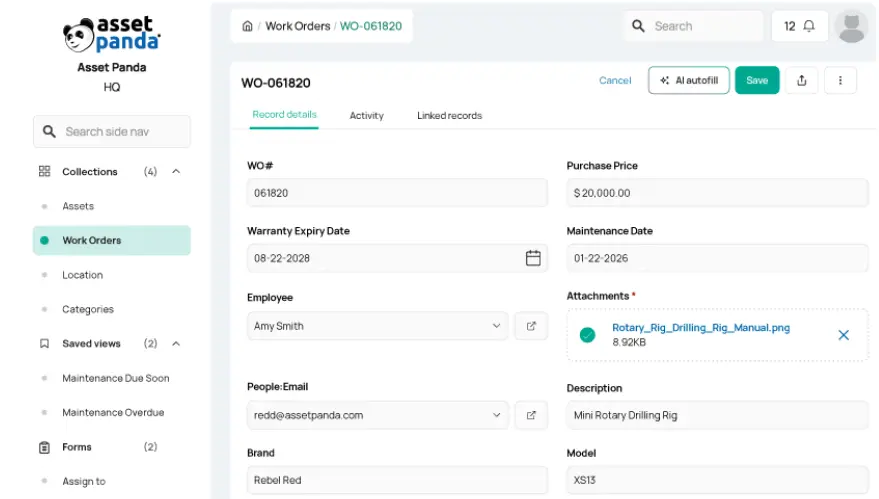Click the Save button

click(x=757, y=81)
